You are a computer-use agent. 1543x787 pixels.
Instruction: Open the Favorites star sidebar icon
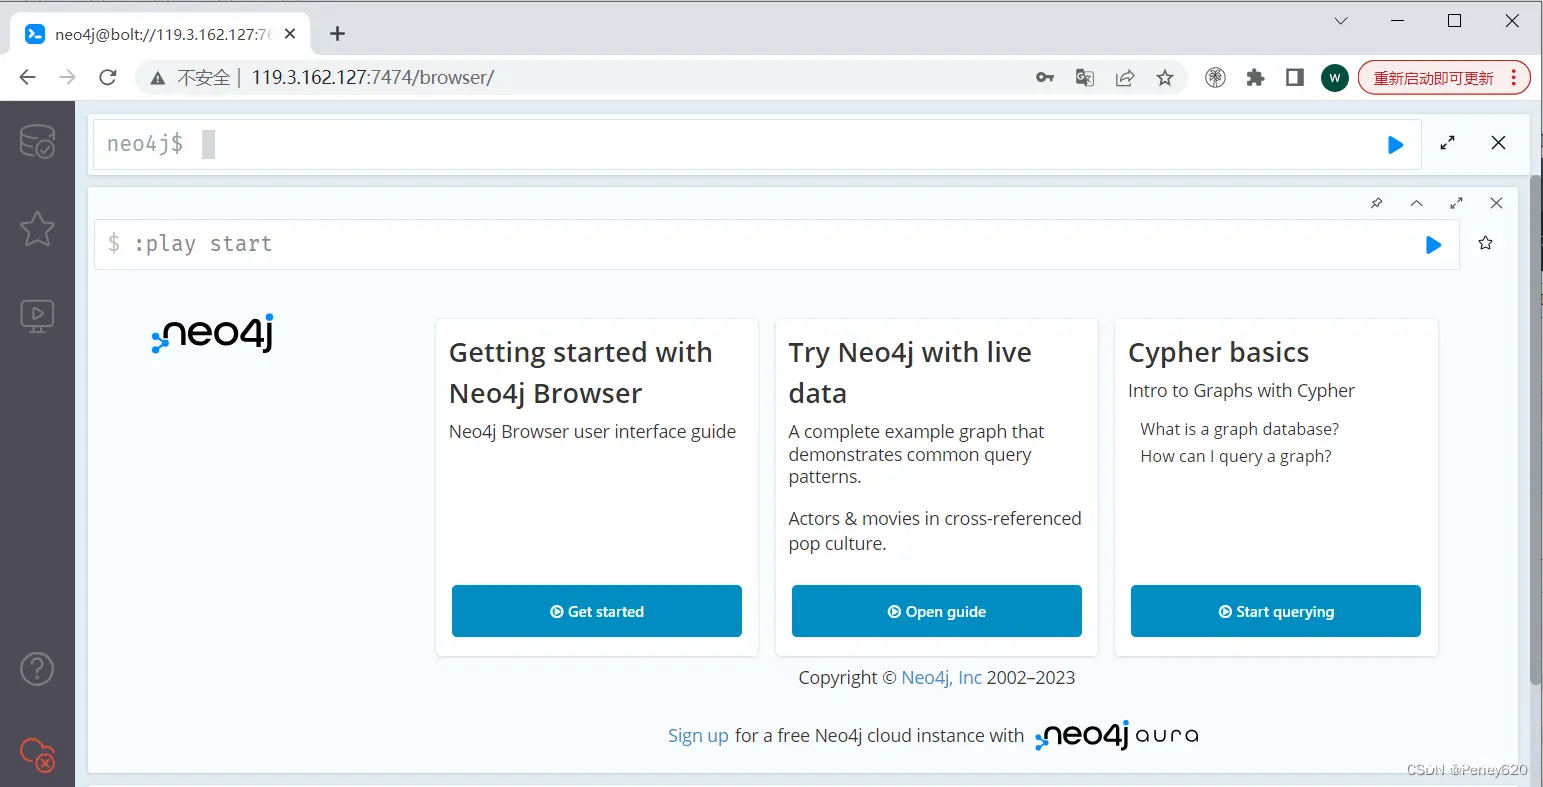pos(37,229)
